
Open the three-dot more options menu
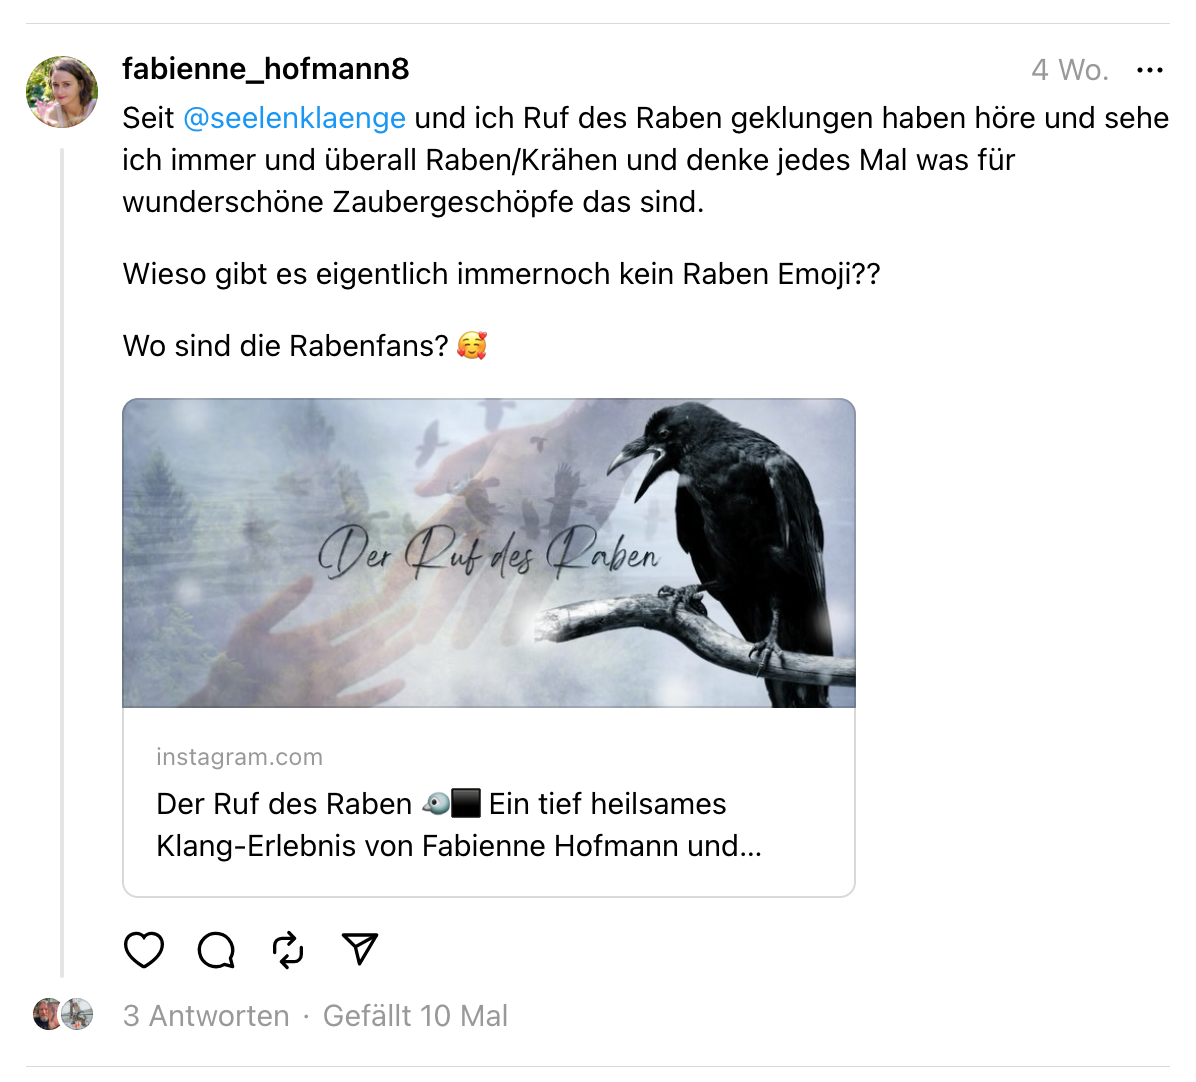click(1149, 70)
